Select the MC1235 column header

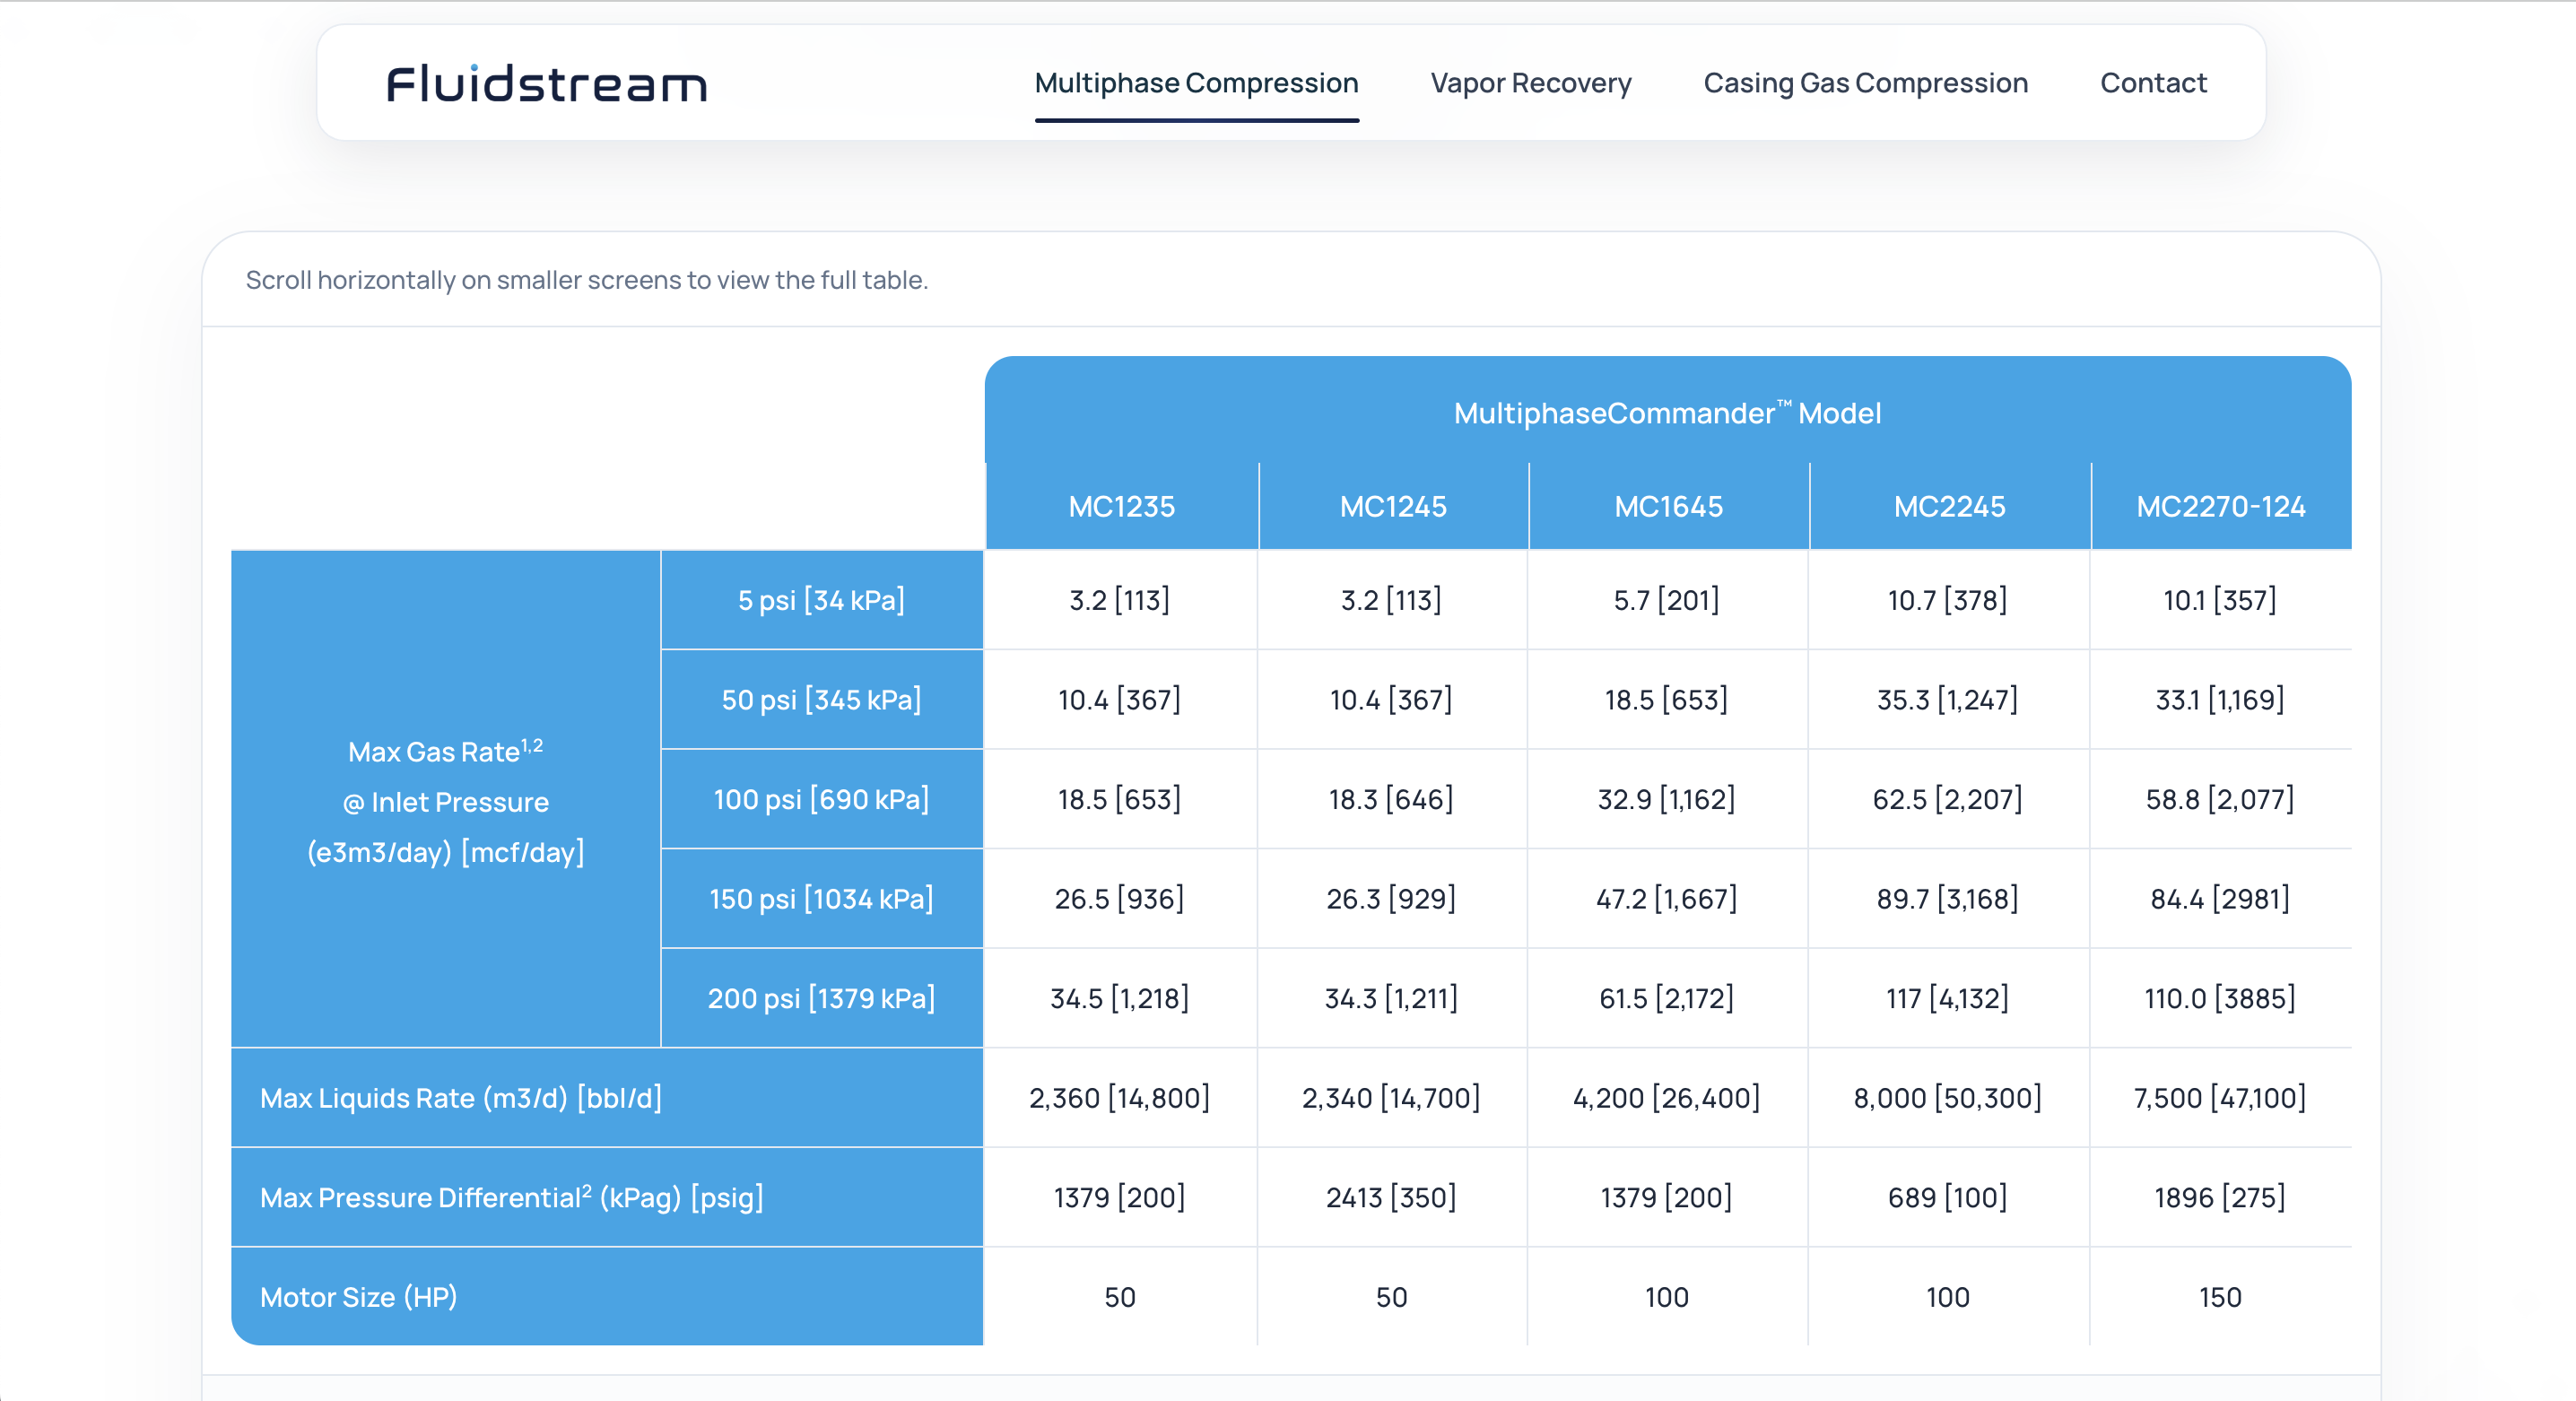click(1121, 506)
